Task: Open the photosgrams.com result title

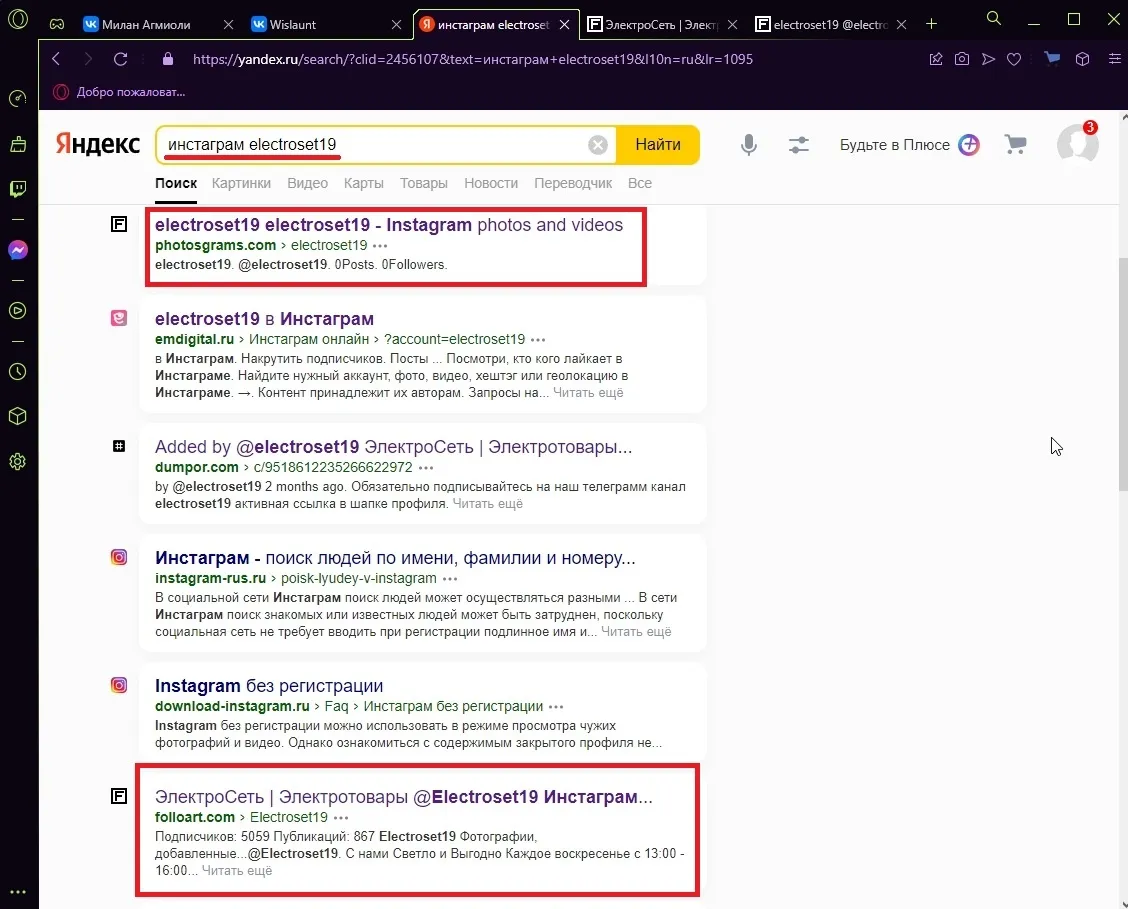Action: [388, 224]
